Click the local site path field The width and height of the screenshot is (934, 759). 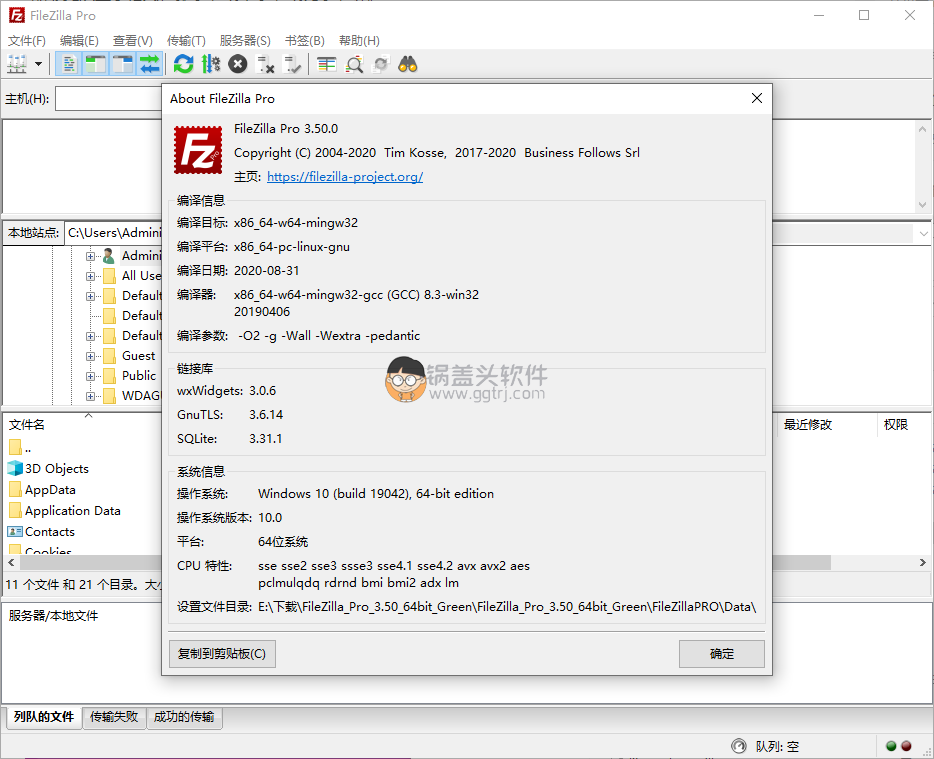pyautogui.click(x=113, y=232)
